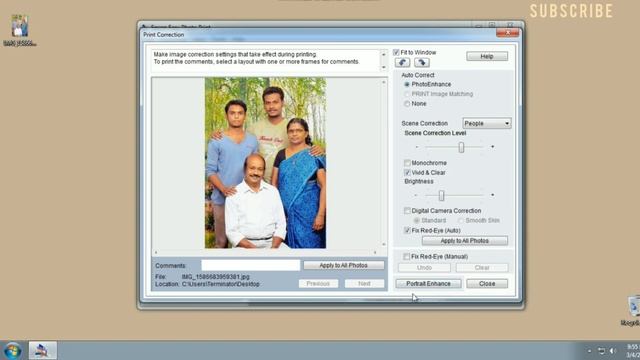Toggle the Fit to Window checkbox
Viewport: 640px width, 360px height.
pyautogui.click(x=396, y=53)
